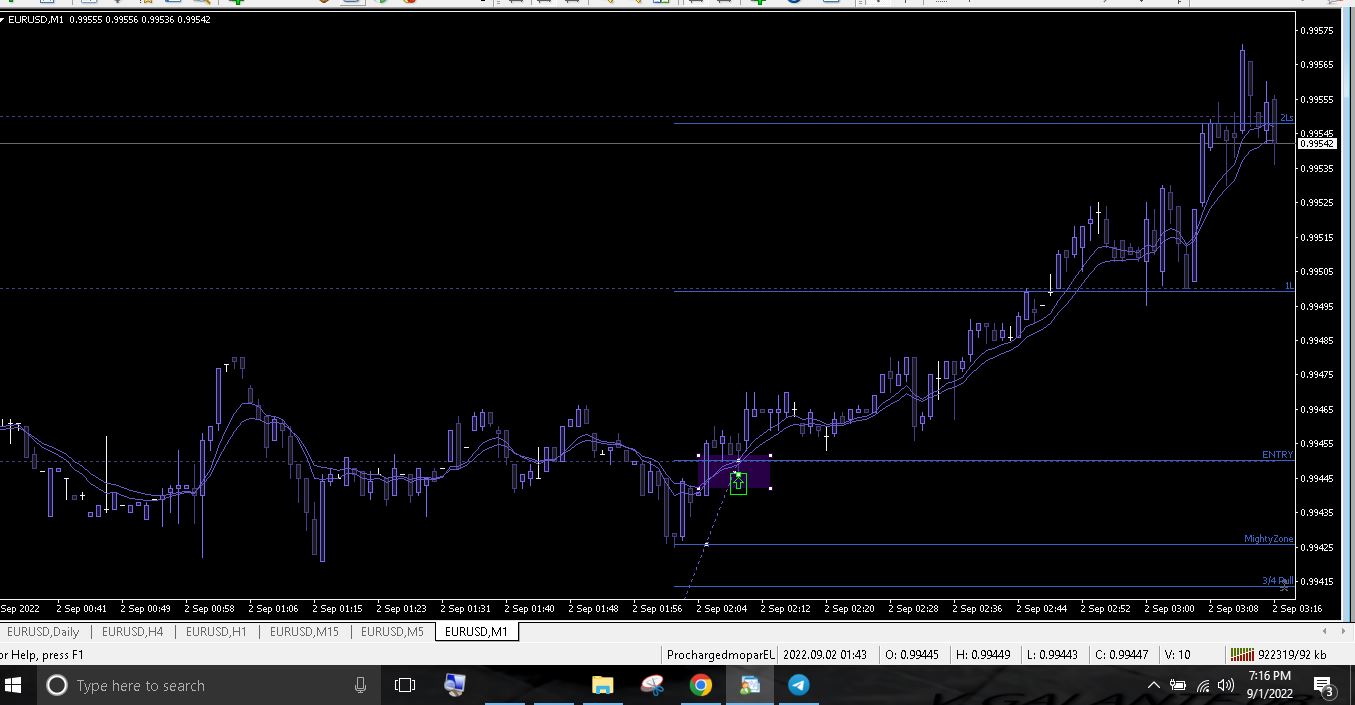1355x705 pixels.
Task: Open the Paint app icon on the taskbar
Action: click(x=652, y=685)
